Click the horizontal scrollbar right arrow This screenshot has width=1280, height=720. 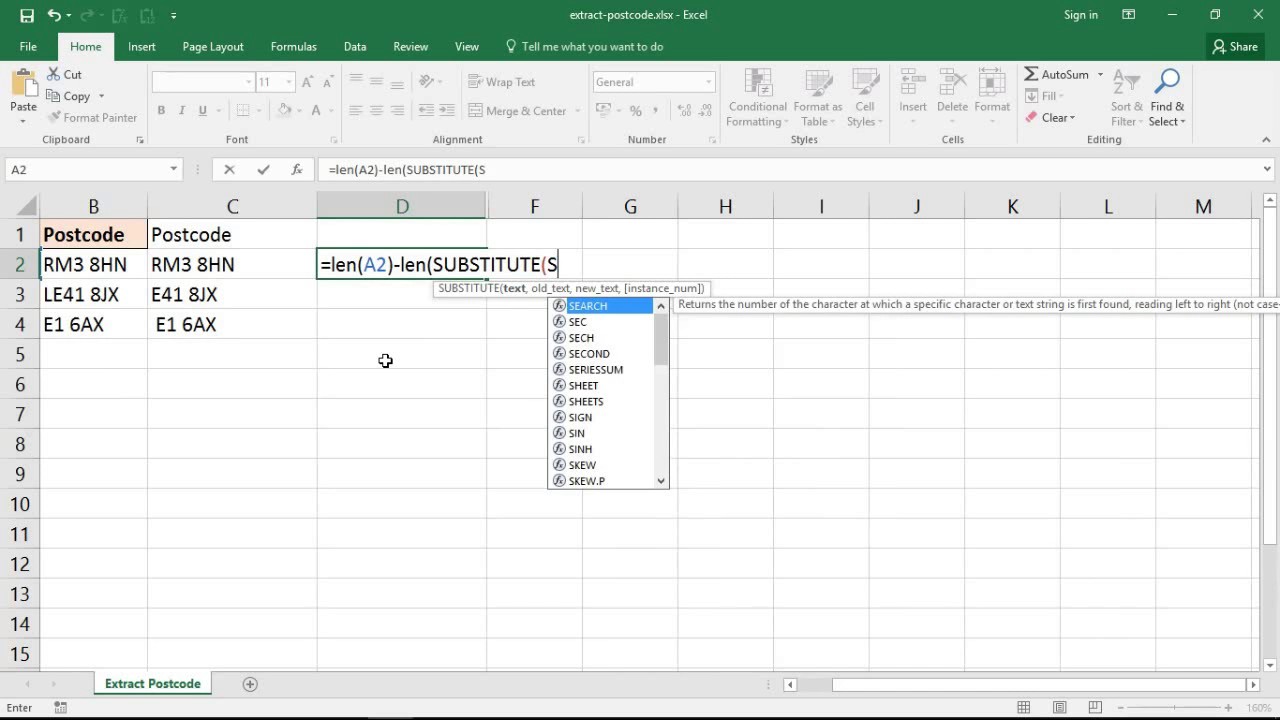click(x=1252, y=685)
